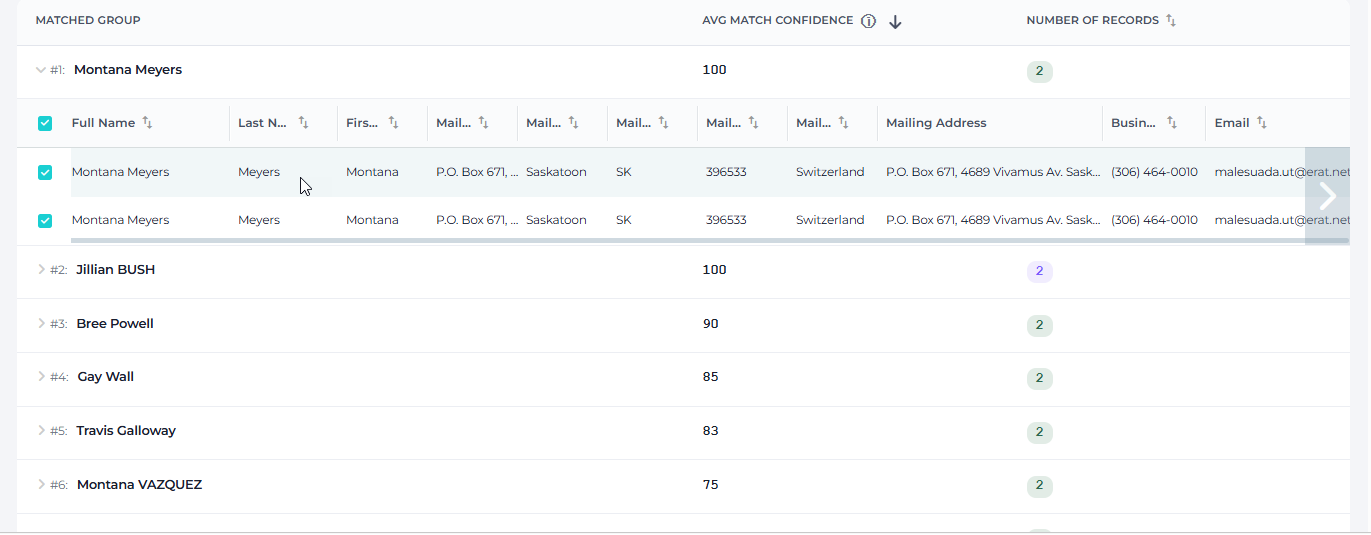Image resolution: width=1371 pixels, height=535 pixels.
Task: Sort the Email column
Action: tap(1262, 123)
